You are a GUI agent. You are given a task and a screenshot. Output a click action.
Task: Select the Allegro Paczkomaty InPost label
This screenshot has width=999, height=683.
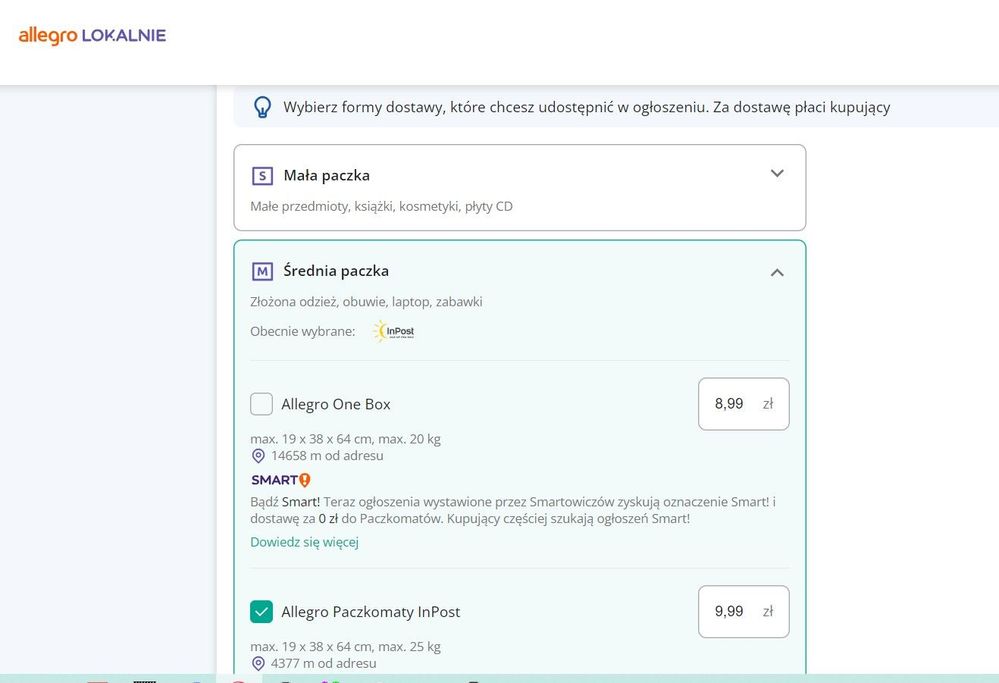pos(371,612)
